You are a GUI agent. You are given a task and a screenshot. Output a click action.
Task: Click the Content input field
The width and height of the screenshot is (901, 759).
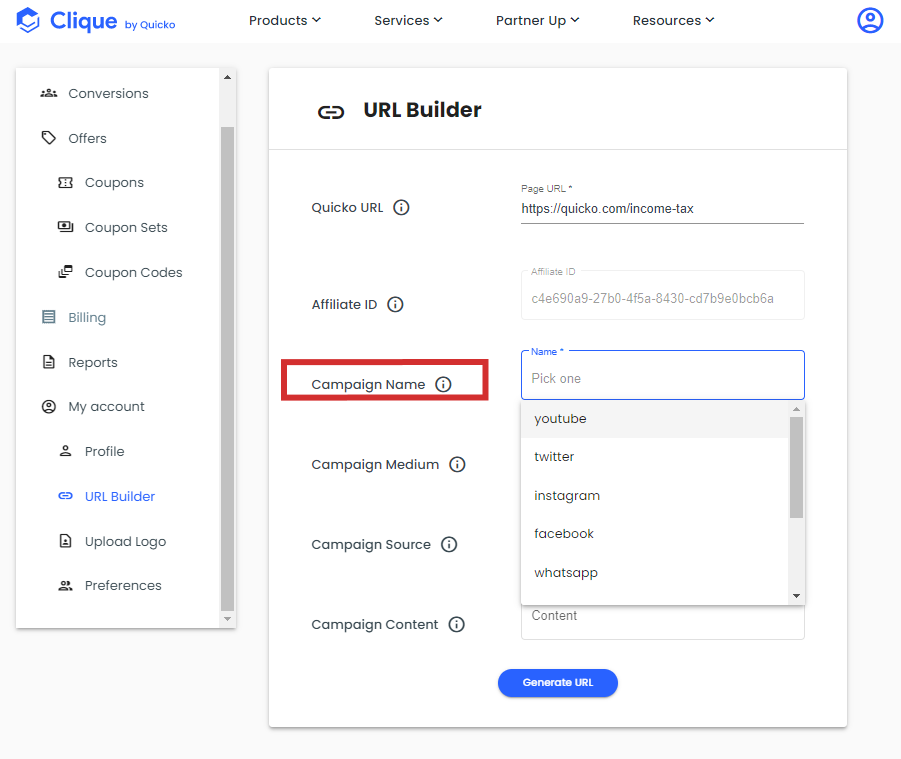663,622
